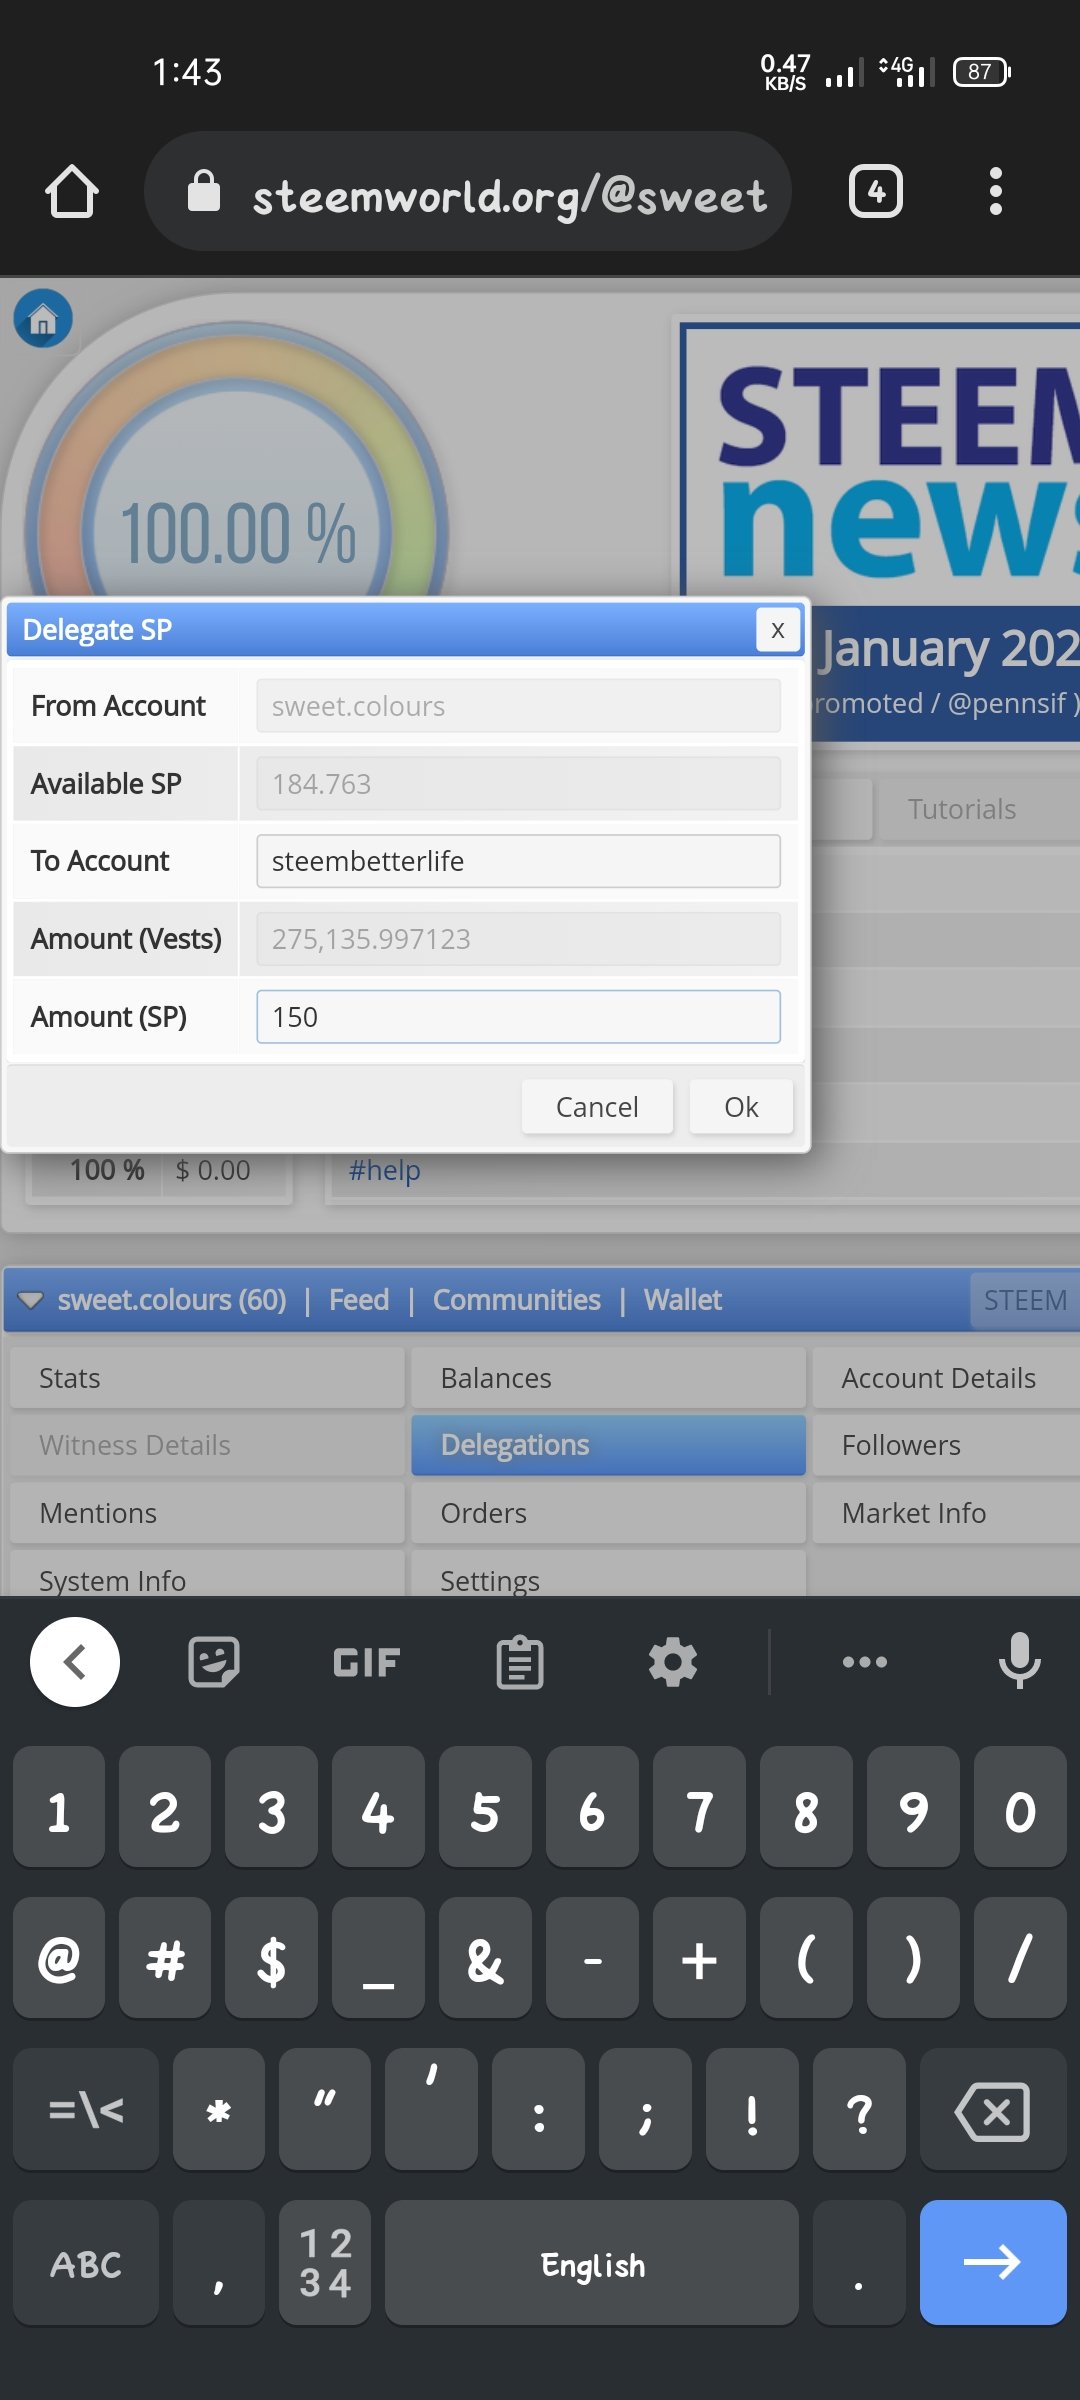The width and height of the screenshot is (1080, 2400).
Task: Tap the * key on keyboard
Action: coord(219,2109)
